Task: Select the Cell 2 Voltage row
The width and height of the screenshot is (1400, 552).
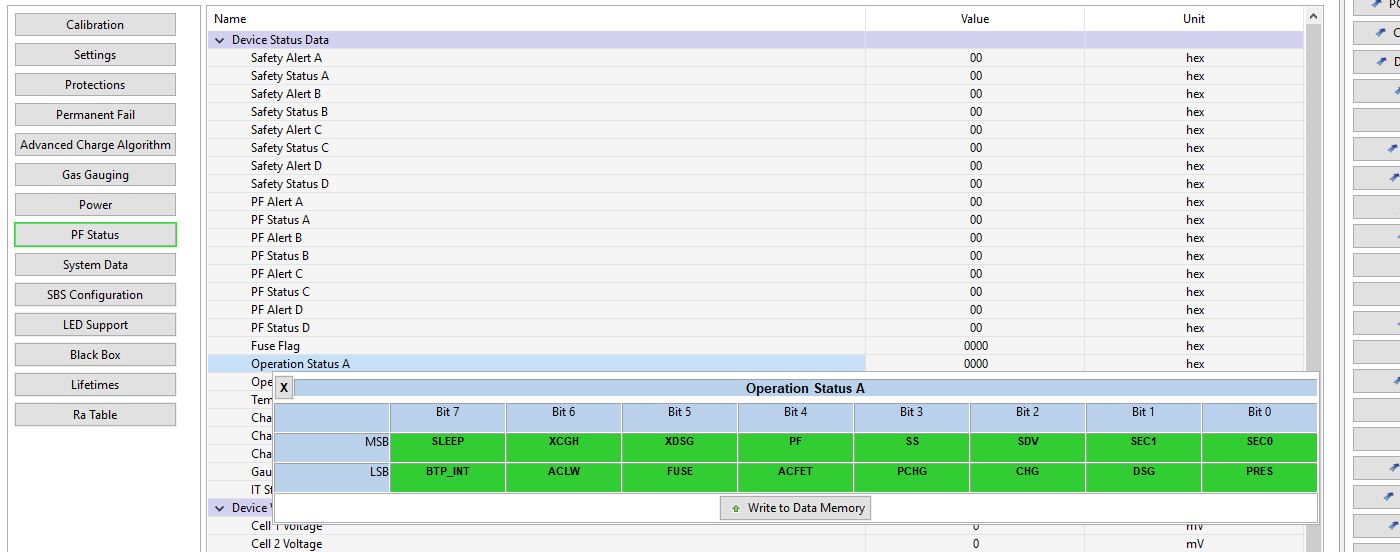Action: (756, 544)
